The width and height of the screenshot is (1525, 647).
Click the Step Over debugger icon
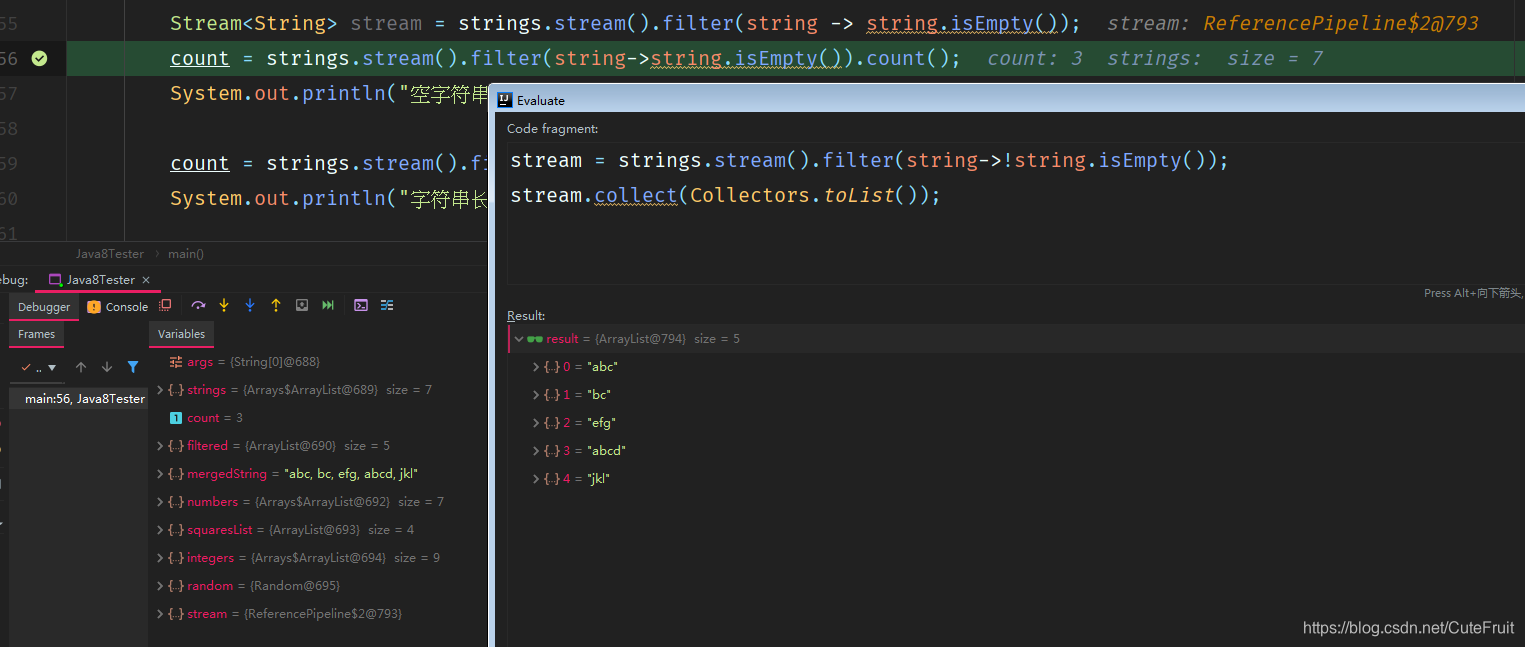coord(198,305)
